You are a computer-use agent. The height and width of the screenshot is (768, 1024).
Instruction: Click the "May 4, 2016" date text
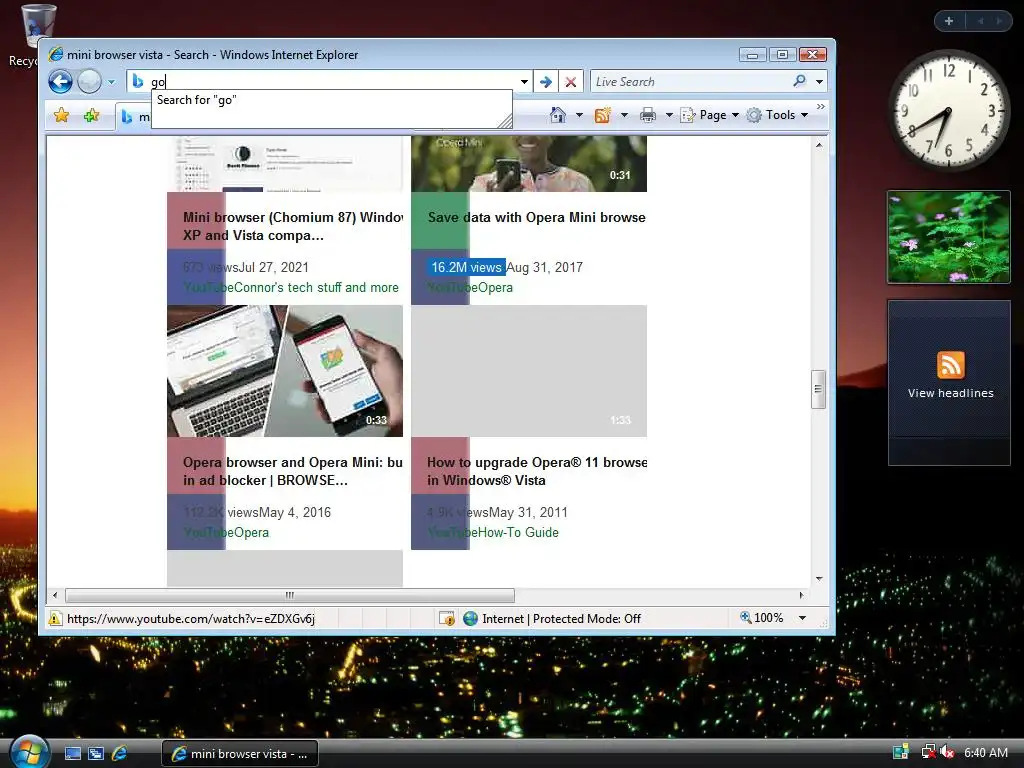pos(295,513)
